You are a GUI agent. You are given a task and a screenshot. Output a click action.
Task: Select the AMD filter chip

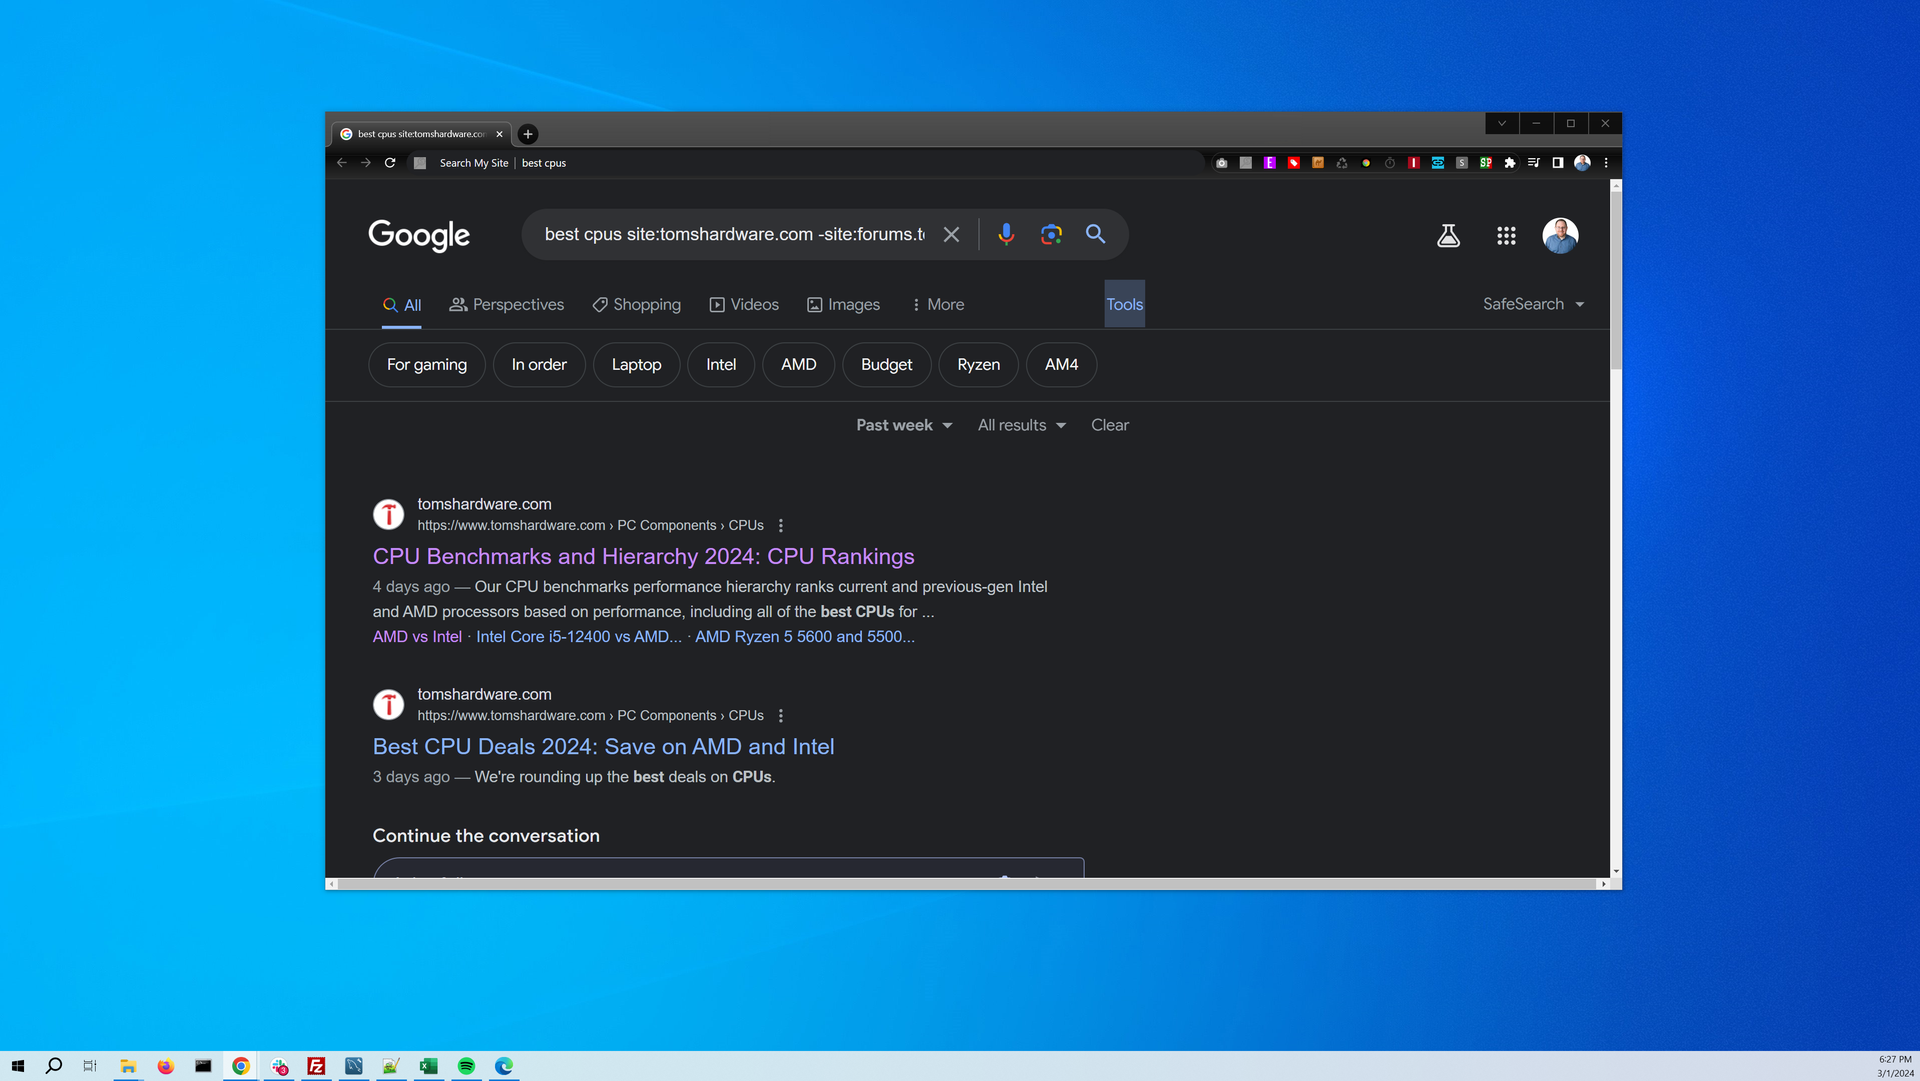(x=798, y=364)
